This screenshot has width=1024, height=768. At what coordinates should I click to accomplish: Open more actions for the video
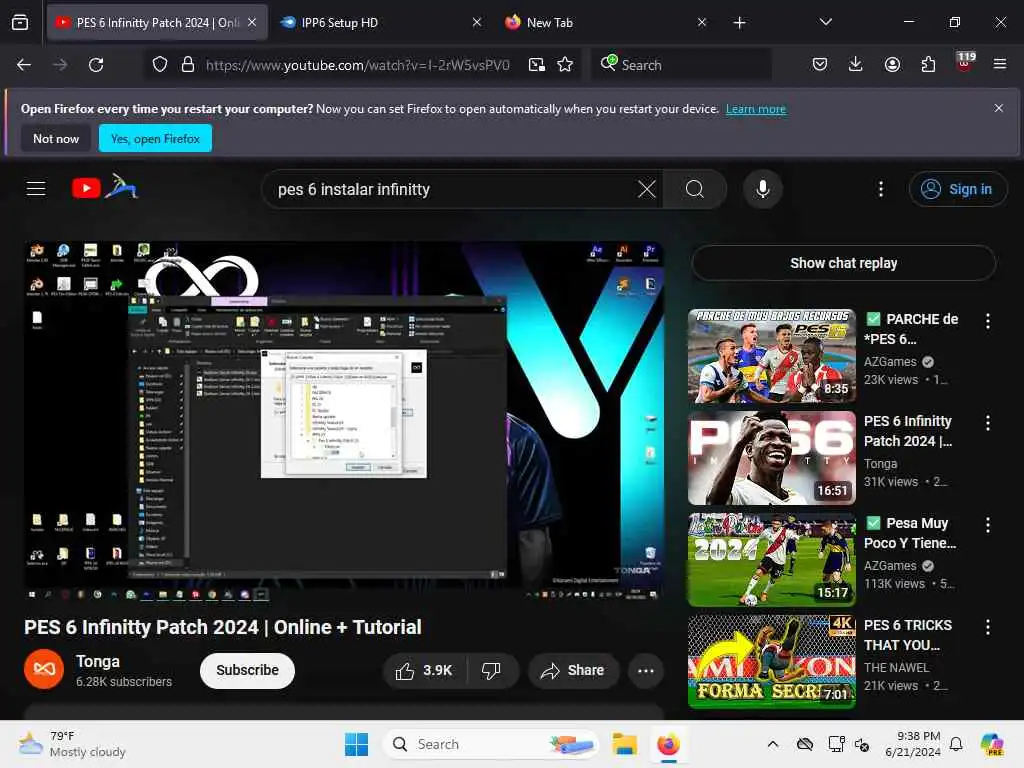pos(645,671)
